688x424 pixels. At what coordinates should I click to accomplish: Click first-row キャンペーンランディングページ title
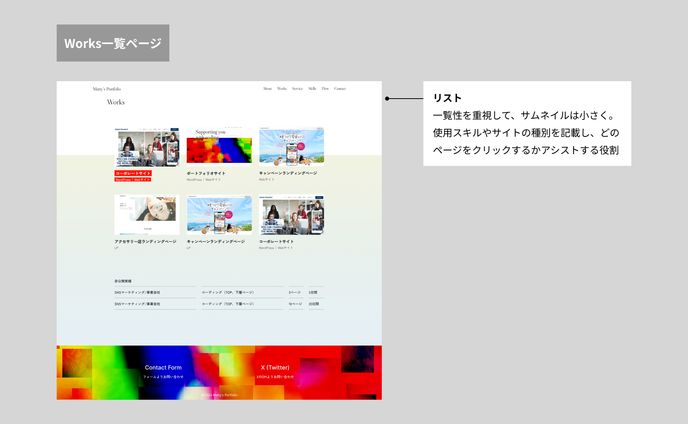pyautogui.click(x=288, y=173)
